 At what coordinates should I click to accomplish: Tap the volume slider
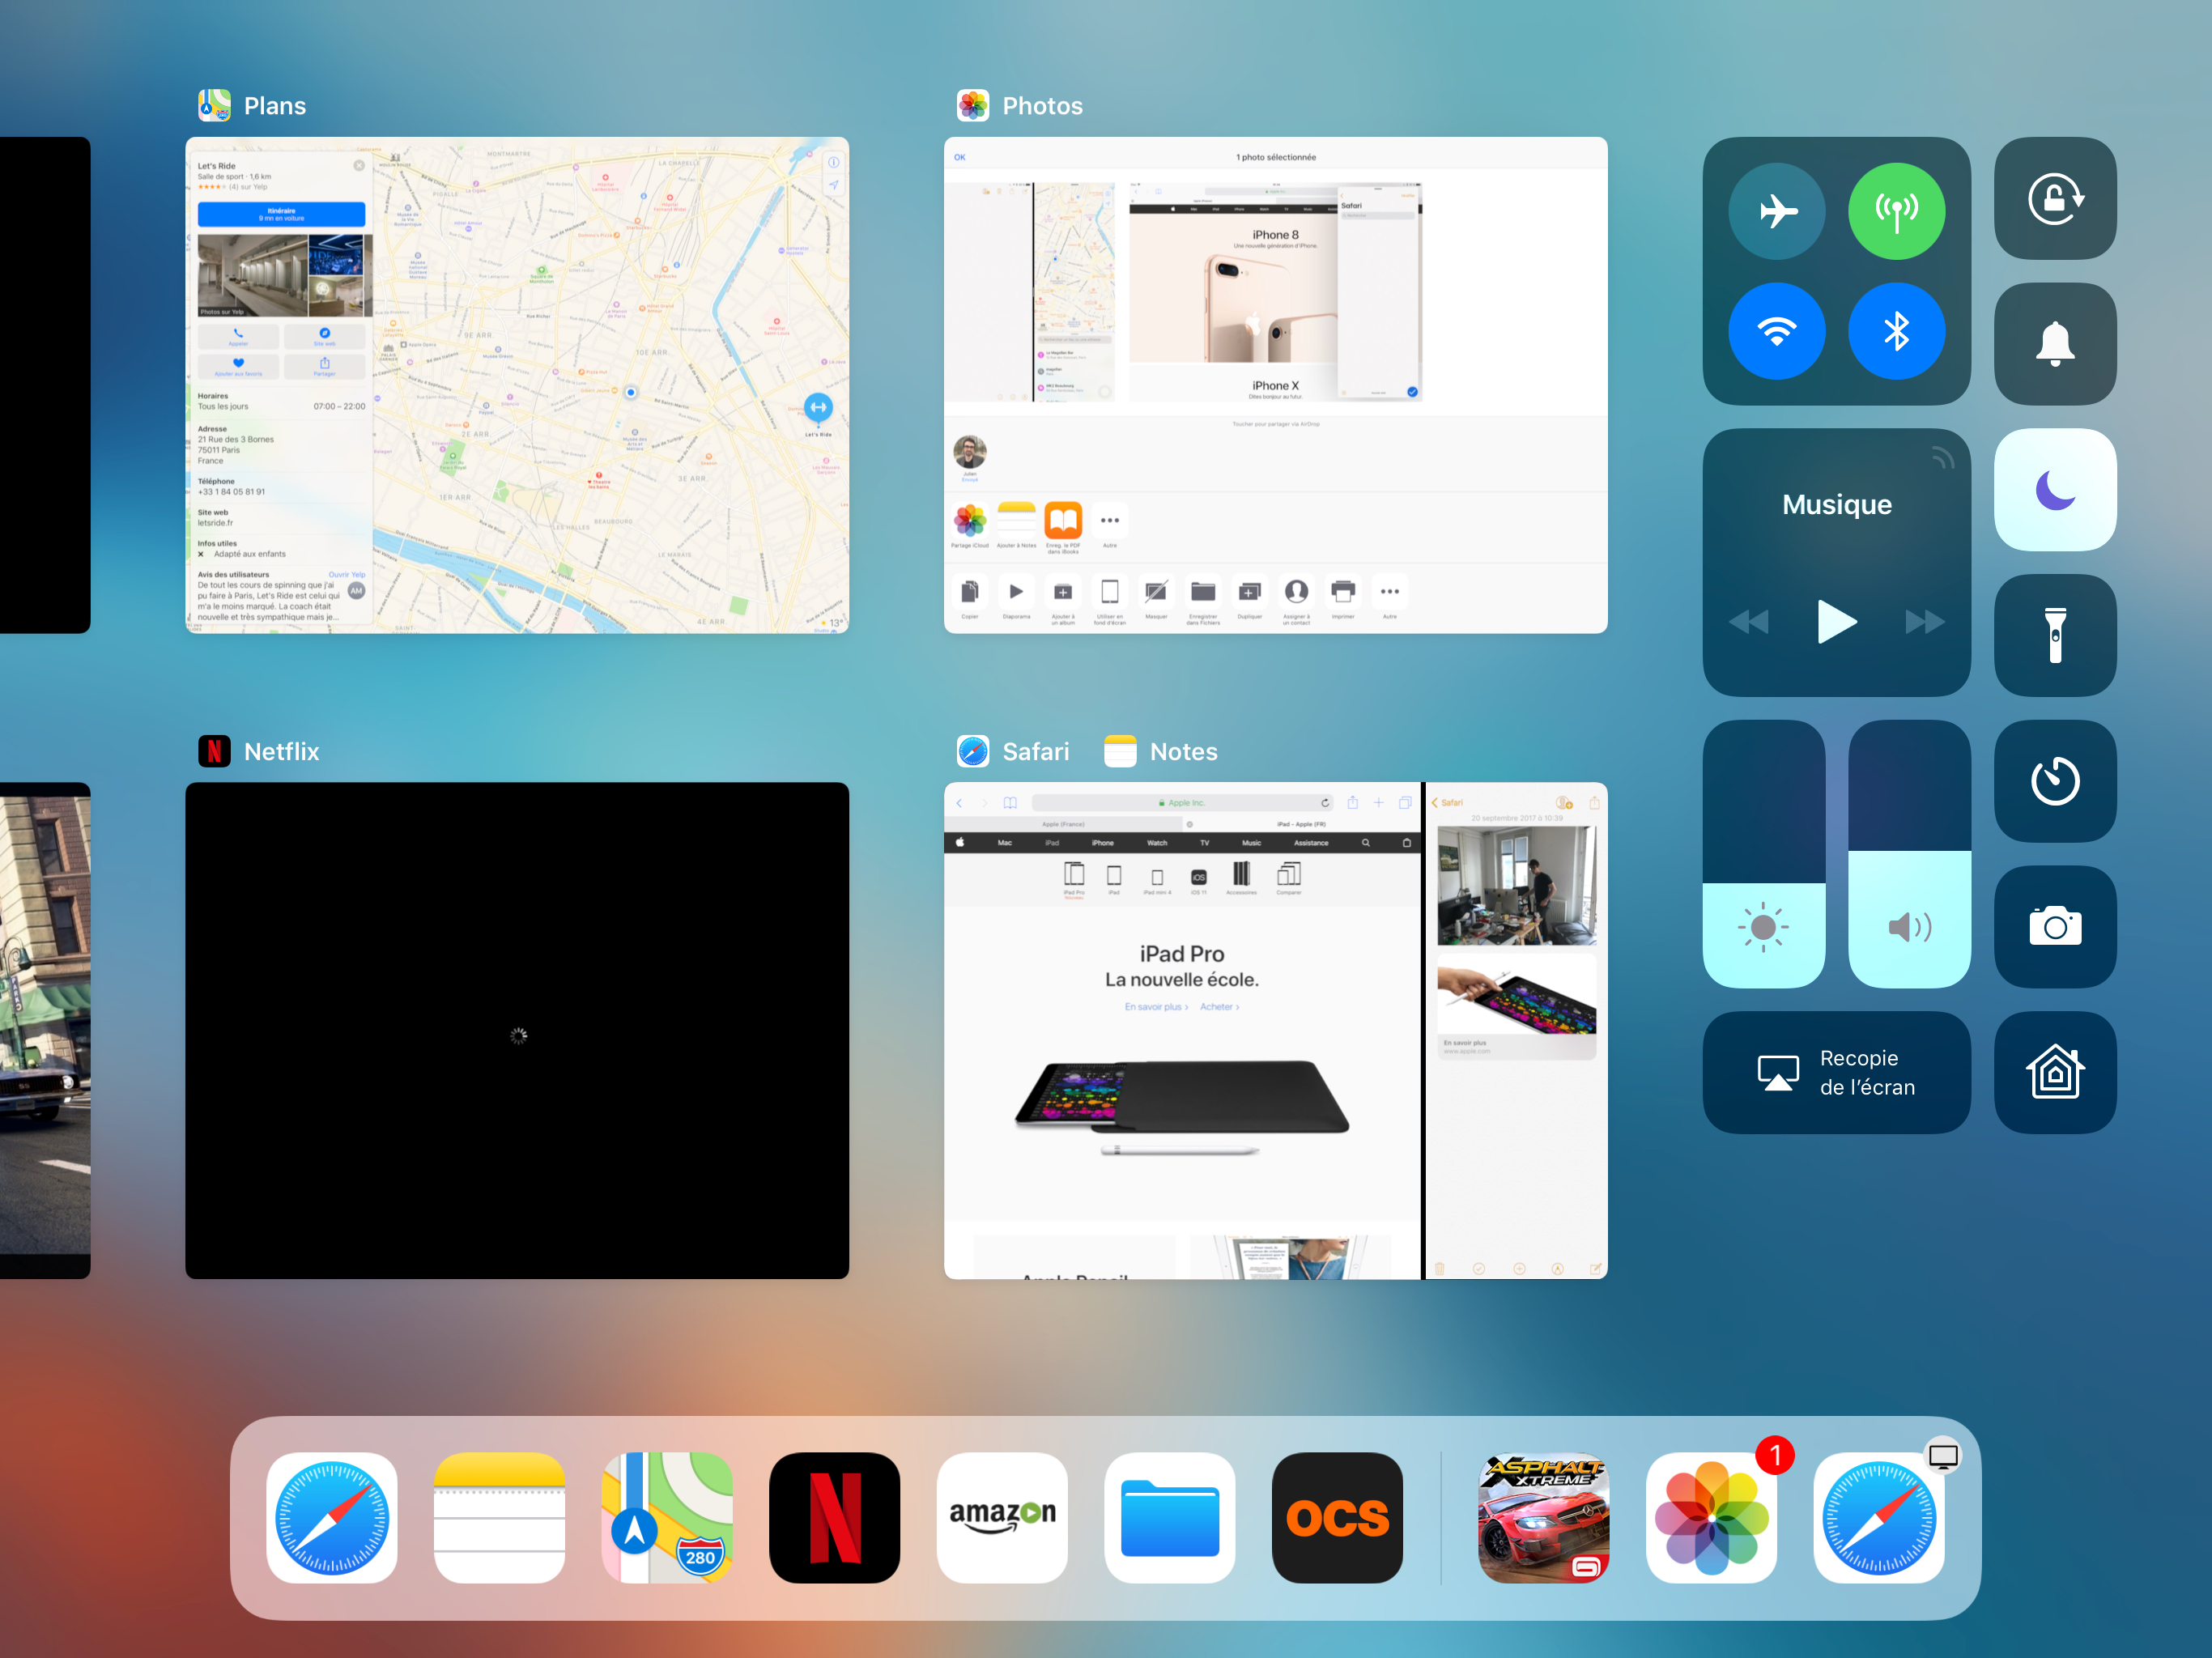pyautogui.click(x=1909, y=853)
